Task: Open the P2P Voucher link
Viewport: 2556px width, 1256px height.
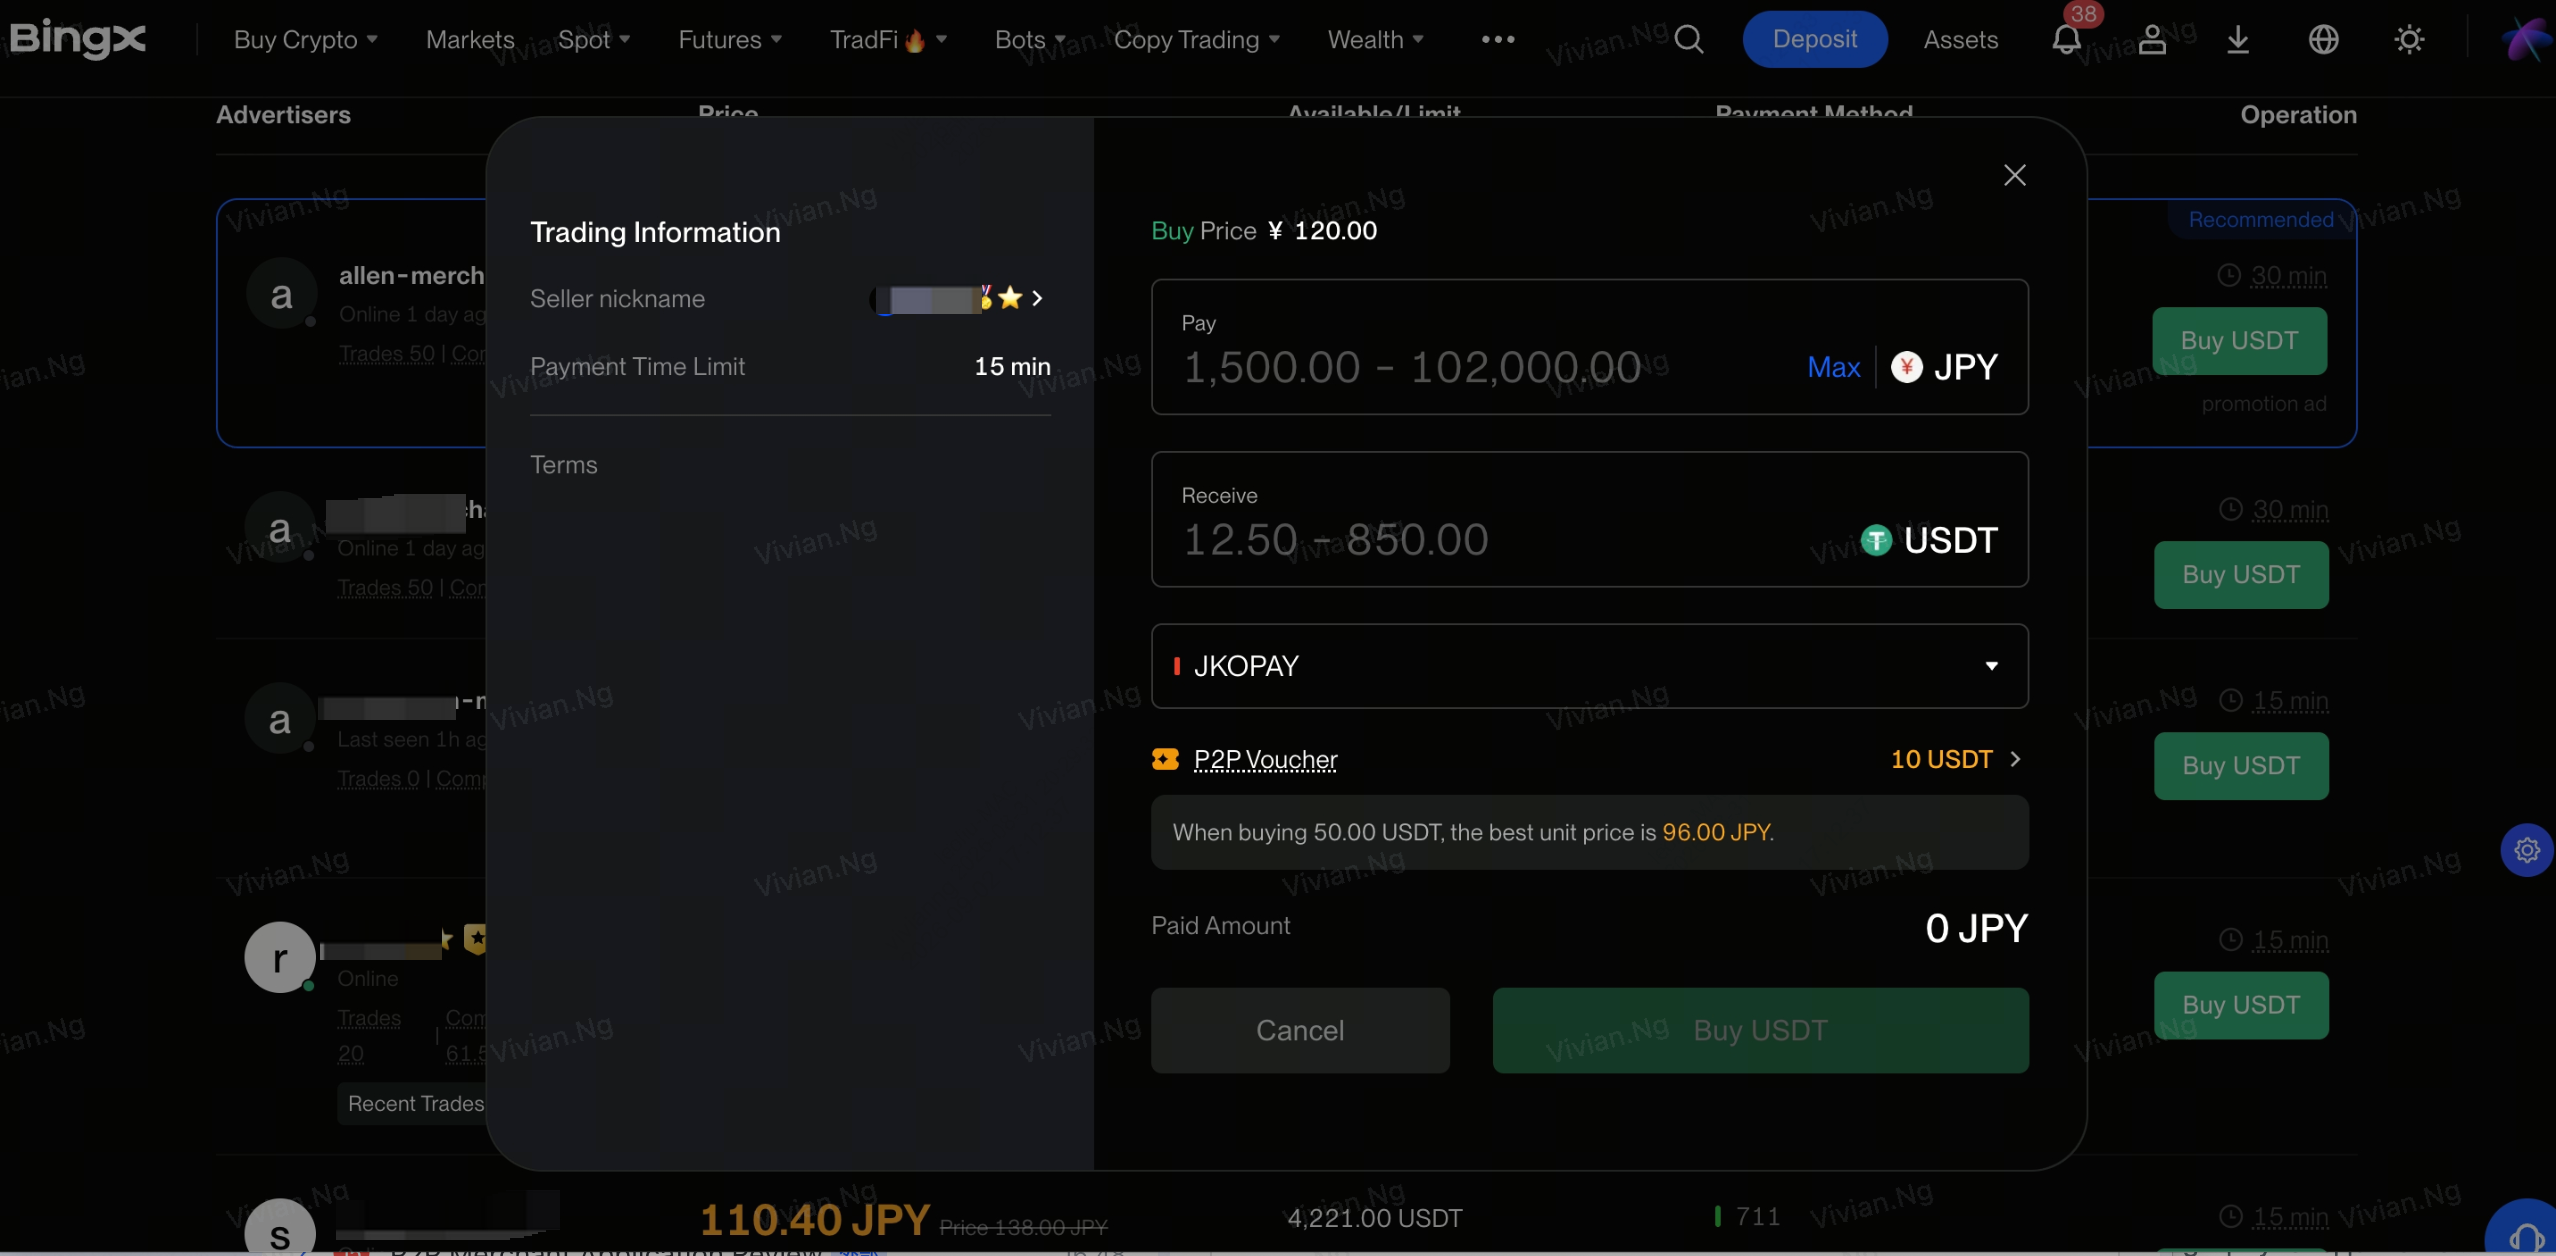Action: (1265, 759)
